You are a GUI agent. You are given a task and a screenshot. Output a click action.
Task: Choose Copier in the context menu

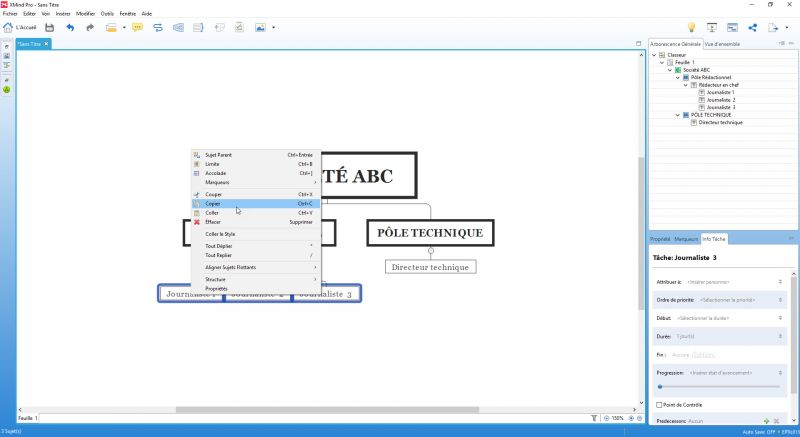[x=256, y=203]
